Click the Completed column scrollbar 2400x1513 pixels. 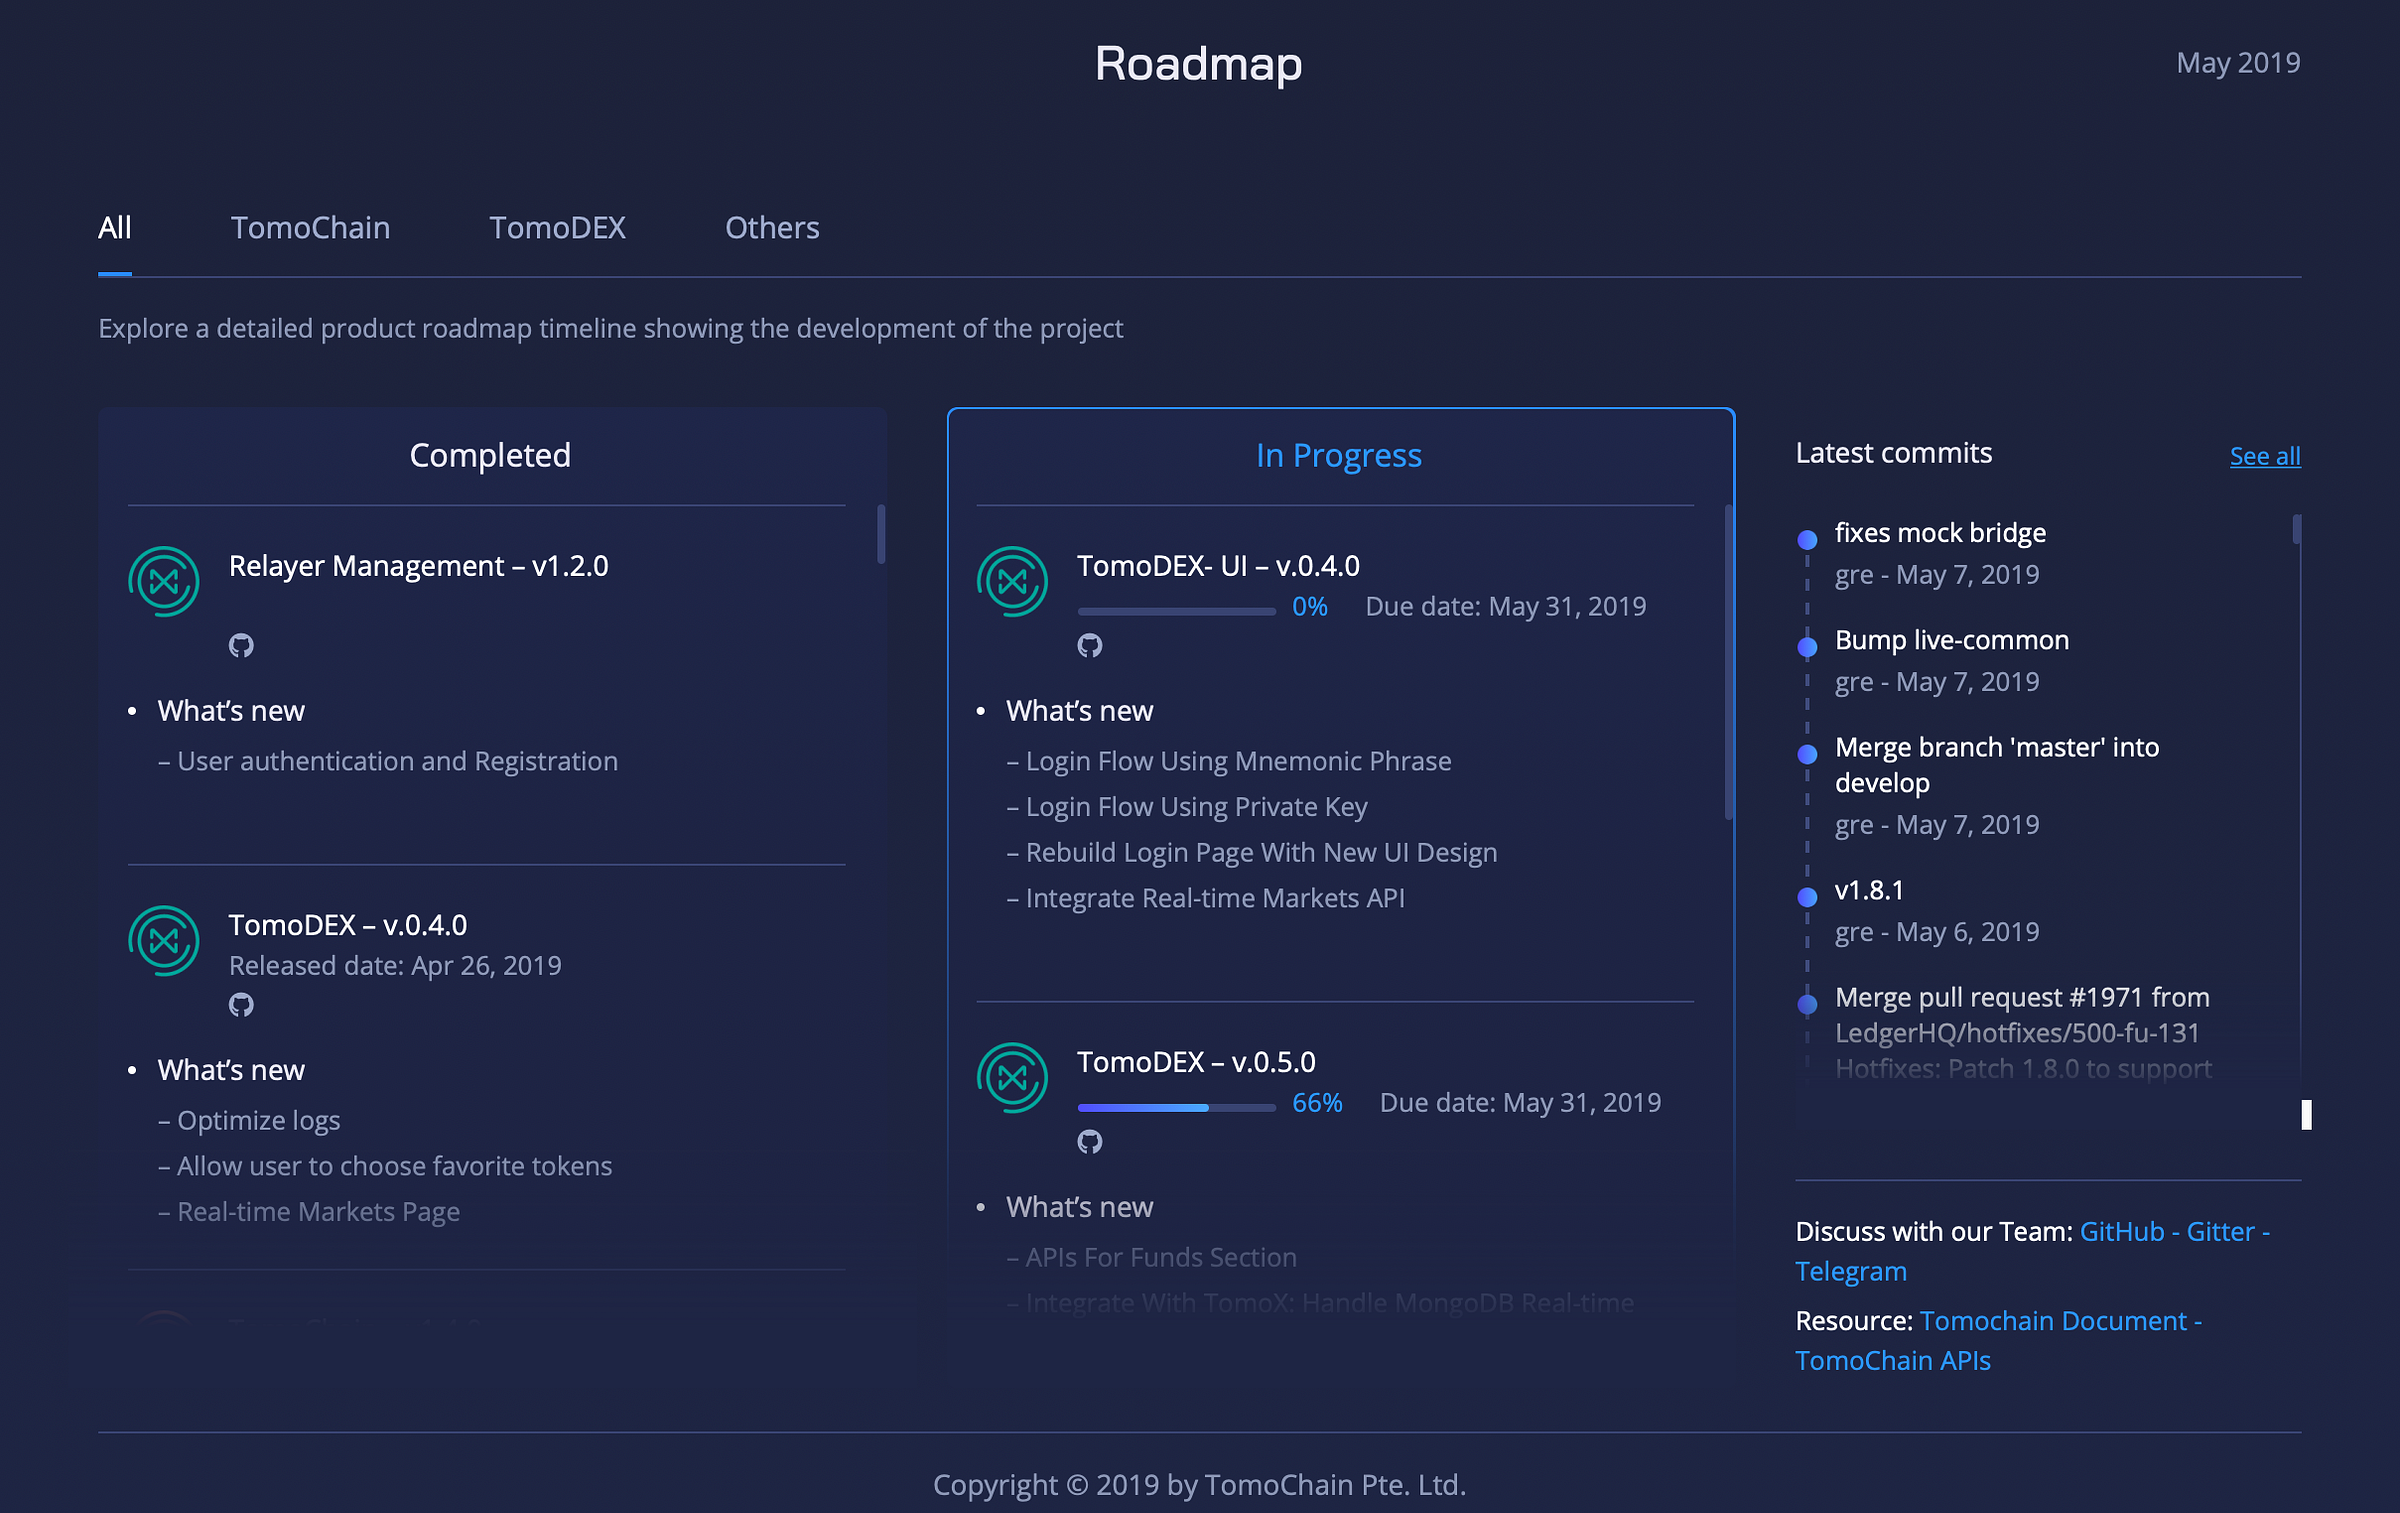click(x=881, y=534)
